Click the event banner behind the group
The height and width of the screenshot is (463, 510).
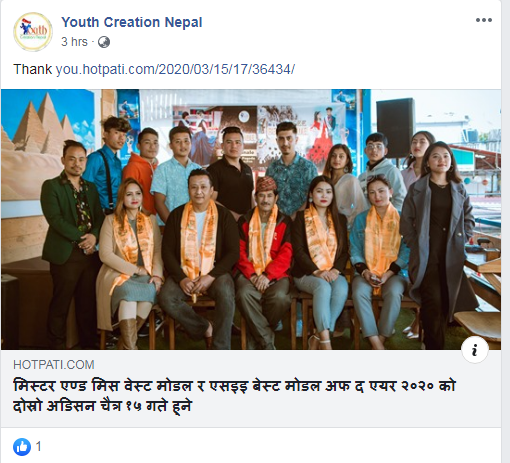[258, 135]
